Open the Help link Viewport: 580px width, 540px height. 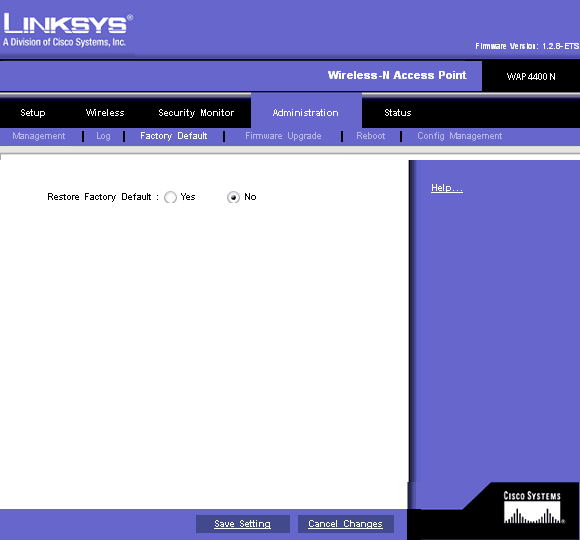coord(447,188)
